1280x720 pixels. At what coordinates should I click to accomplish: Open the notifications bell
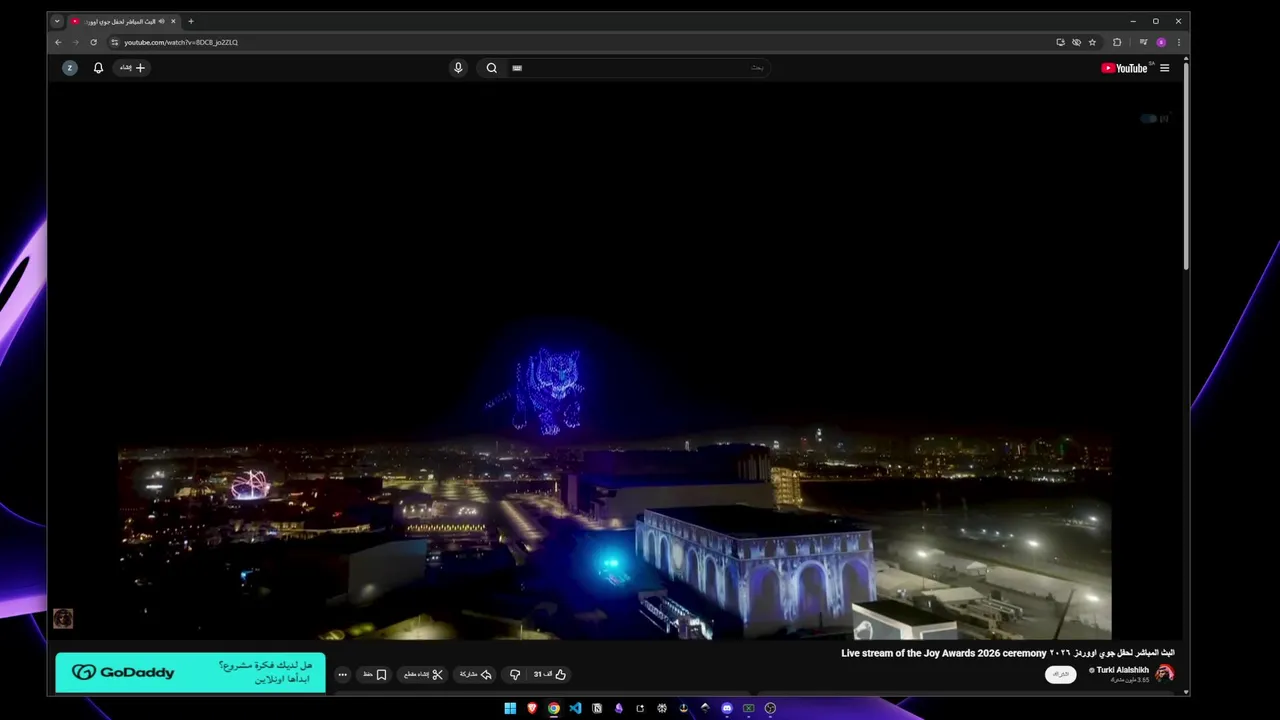tap(98, 68)
